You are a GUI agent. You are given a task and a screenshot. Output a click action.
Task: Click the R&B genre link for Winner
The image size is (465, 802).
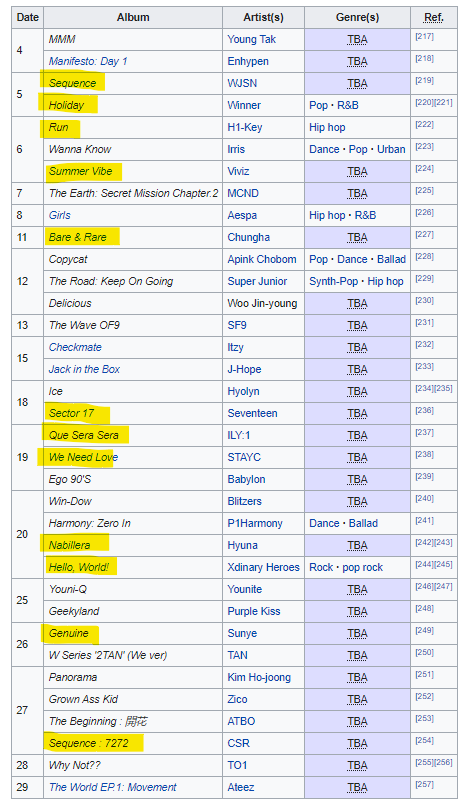pos(348,105)
